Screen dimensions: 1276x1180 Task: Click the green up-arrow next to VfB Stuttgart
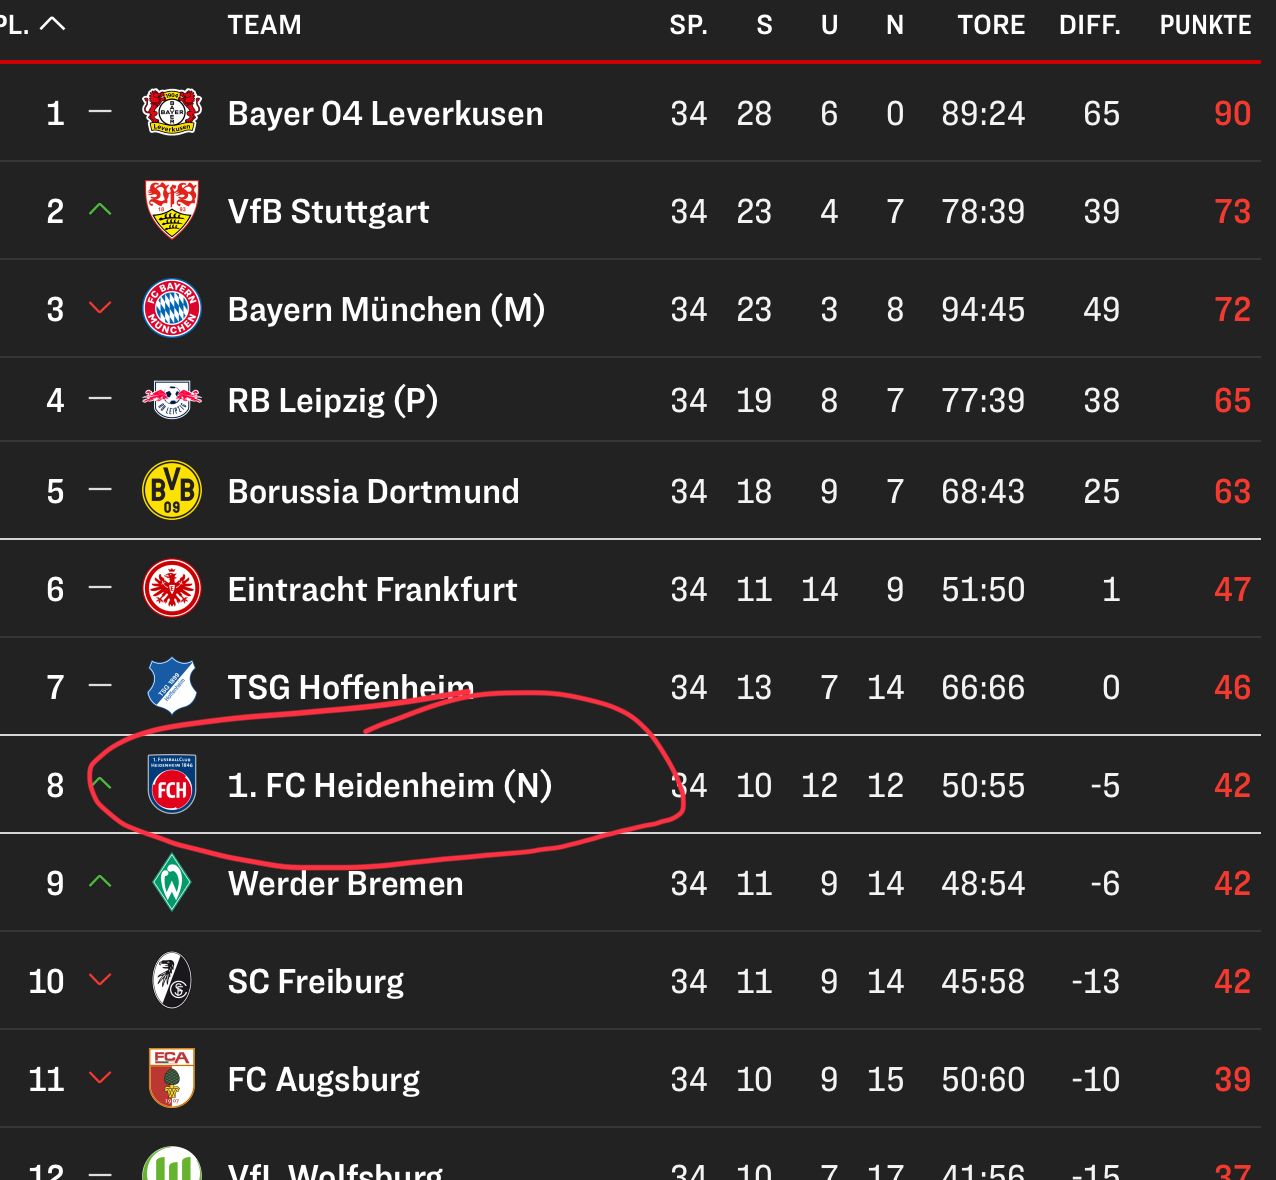[99, 210]
